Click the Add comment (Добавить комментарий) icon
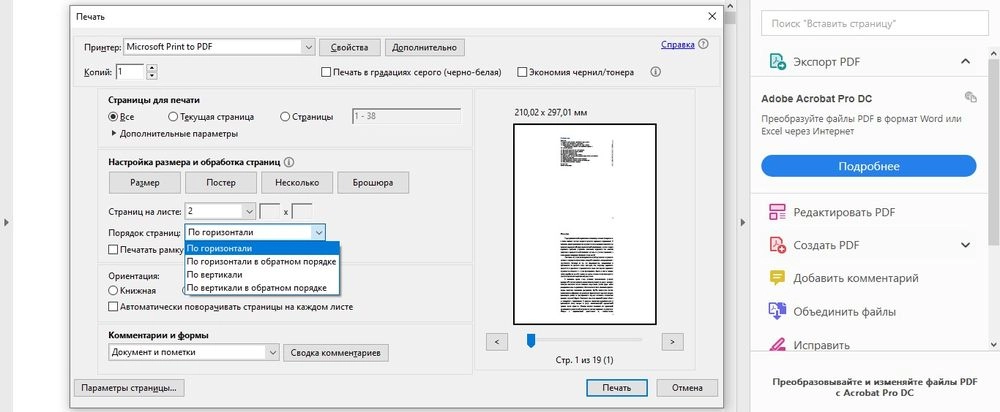The height and width of the screenshot is (412, 1000). click(777, 278)
